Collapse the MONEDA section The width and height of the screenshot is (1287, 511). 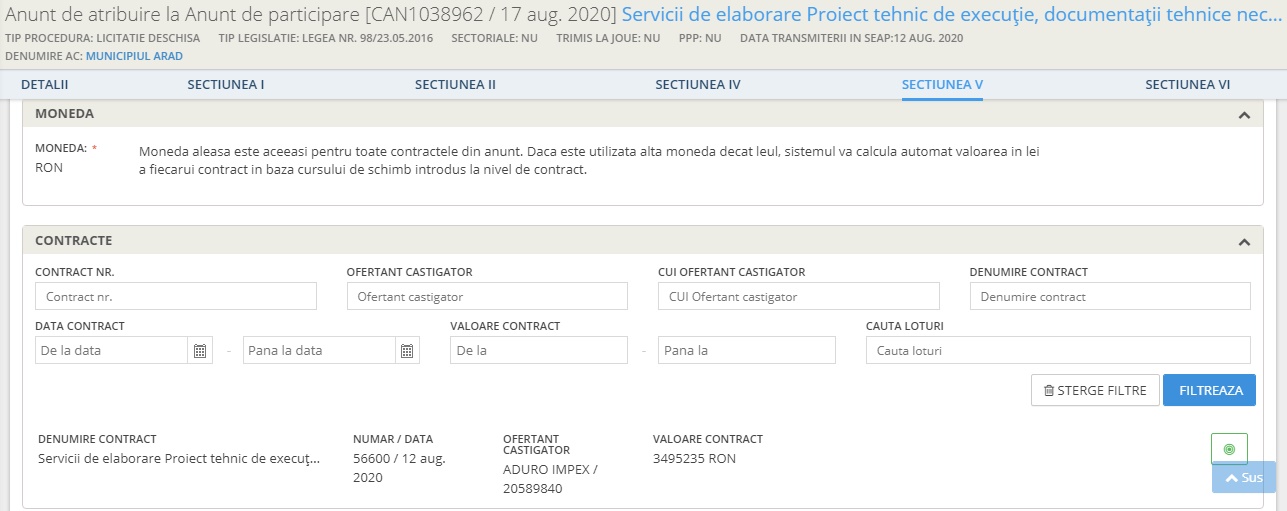(x=1244, y=115)
